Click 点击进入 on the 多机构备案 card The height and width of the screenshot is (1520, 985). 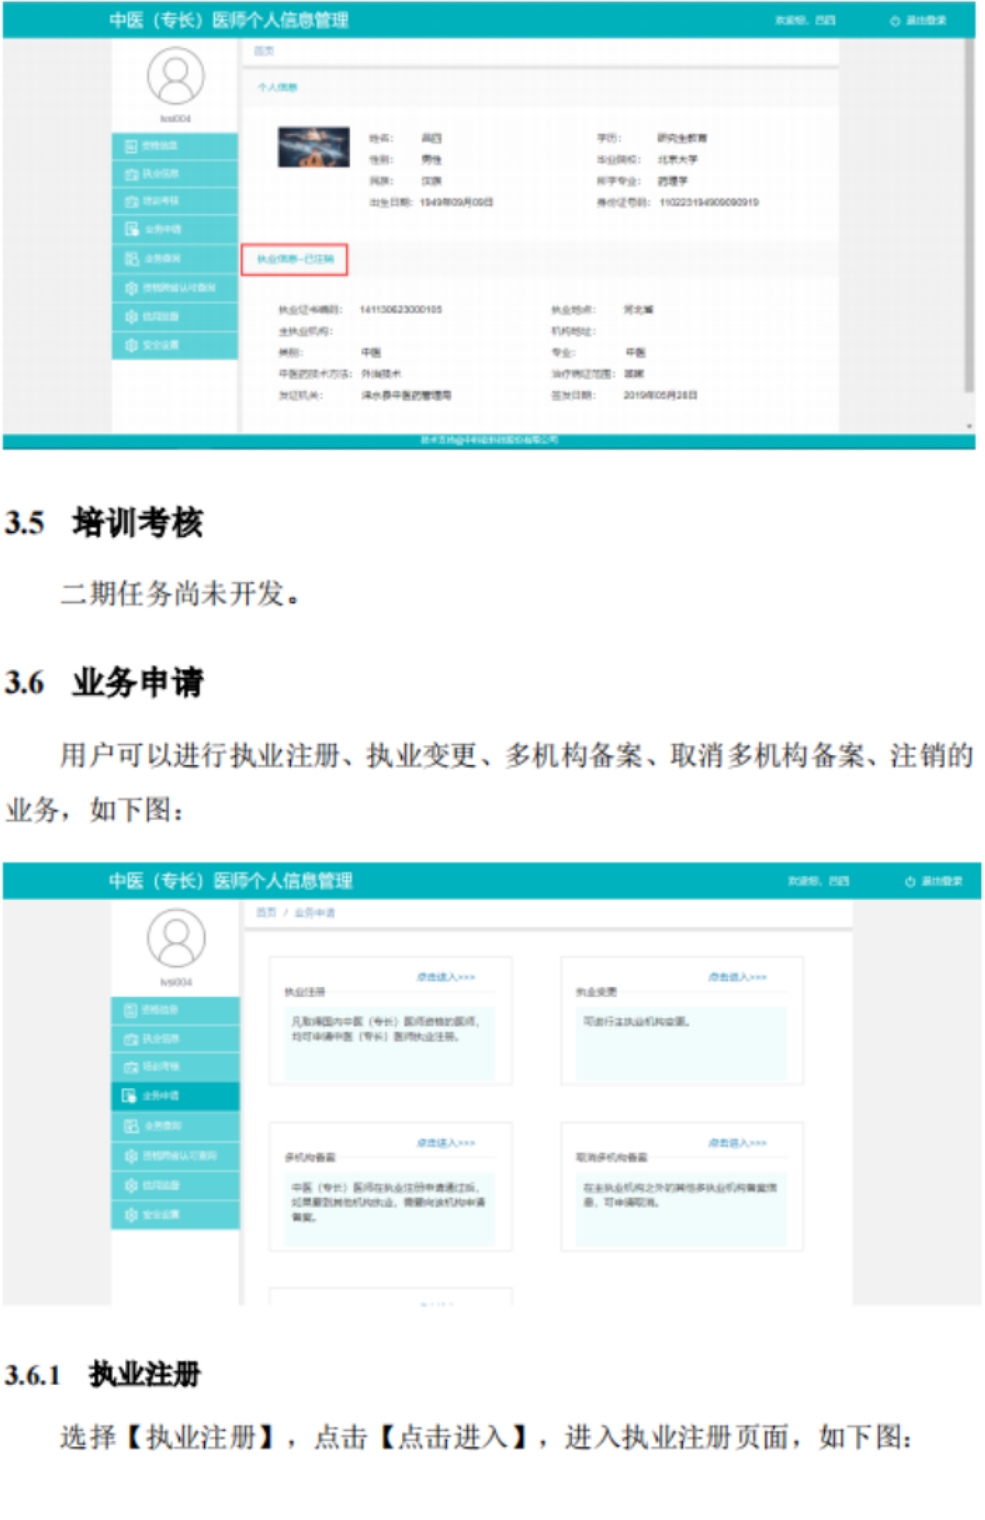[446, 1143]
